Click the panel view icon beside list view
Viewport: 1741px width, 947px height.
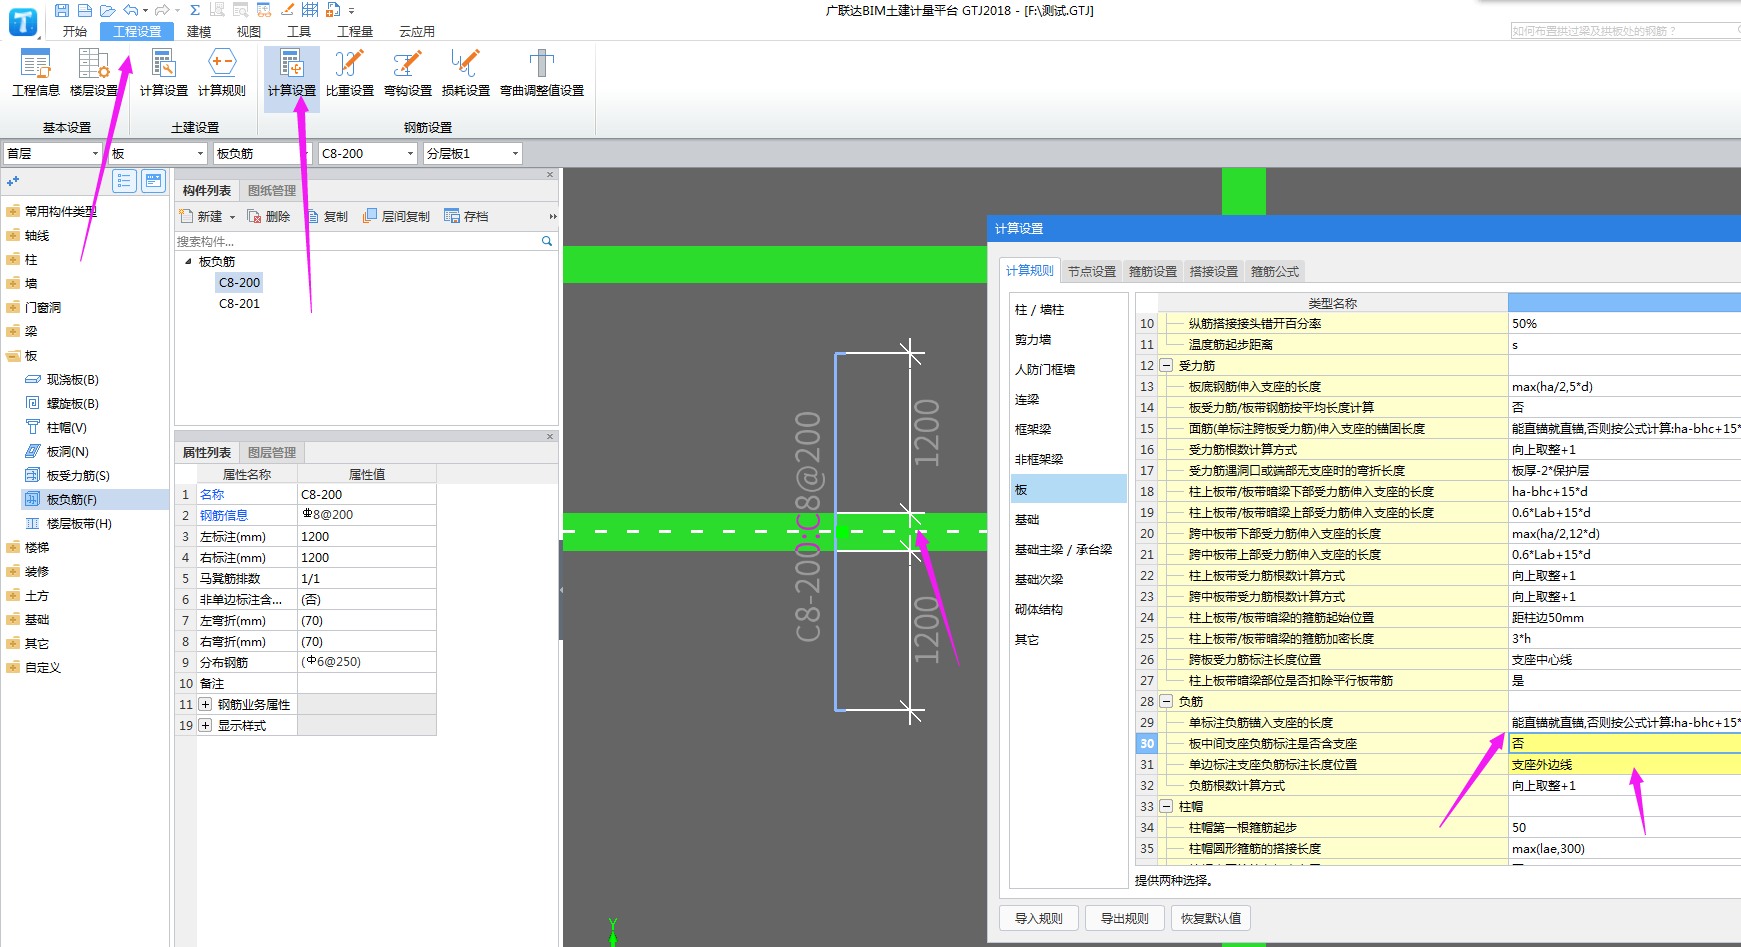[153, 181]
